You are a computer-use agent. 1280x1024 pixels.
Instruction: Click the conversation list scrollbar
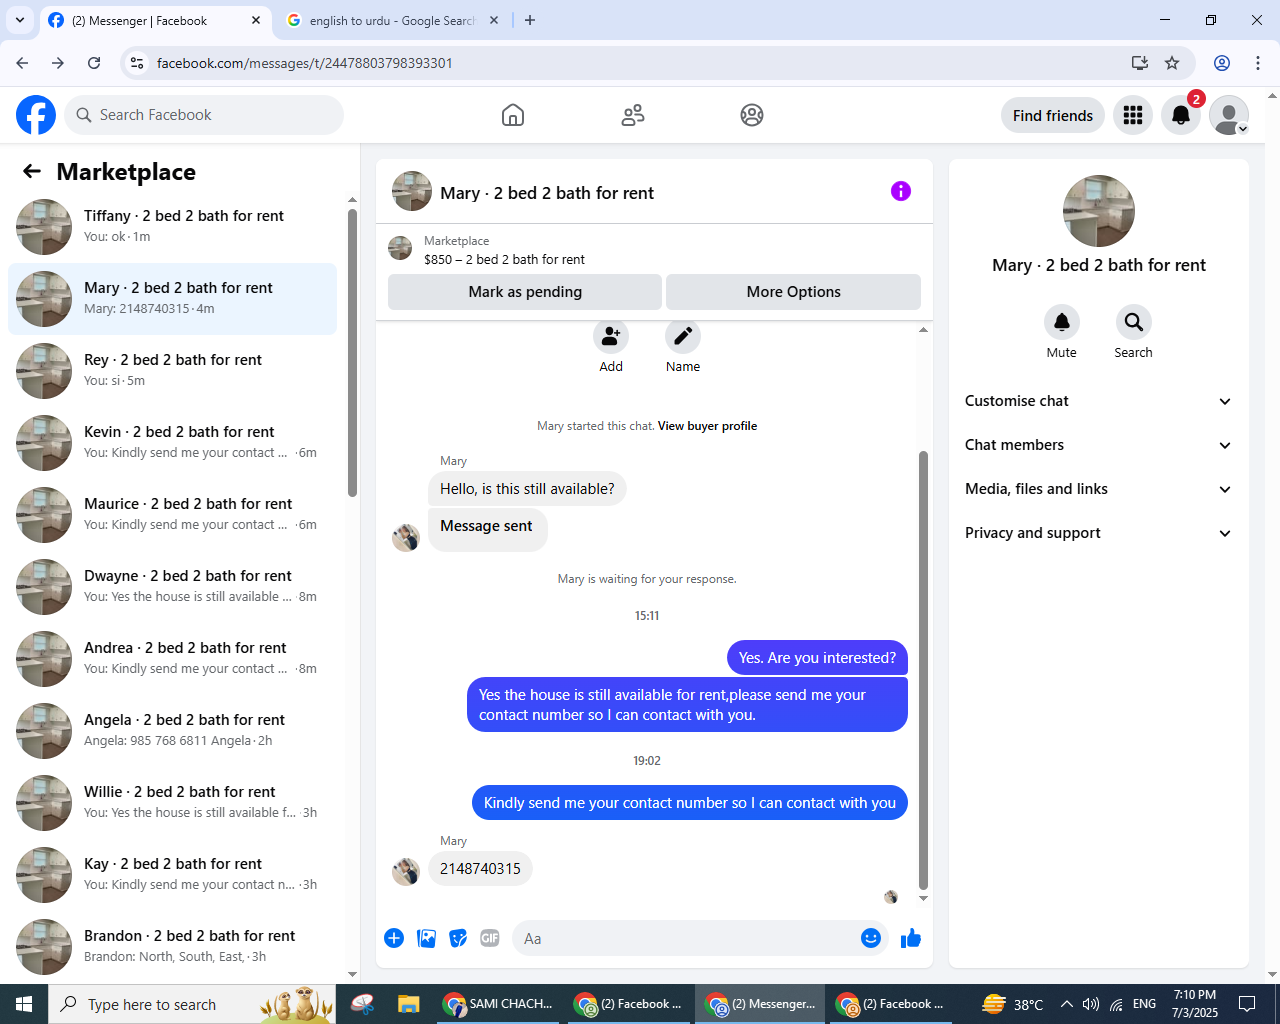352,352
